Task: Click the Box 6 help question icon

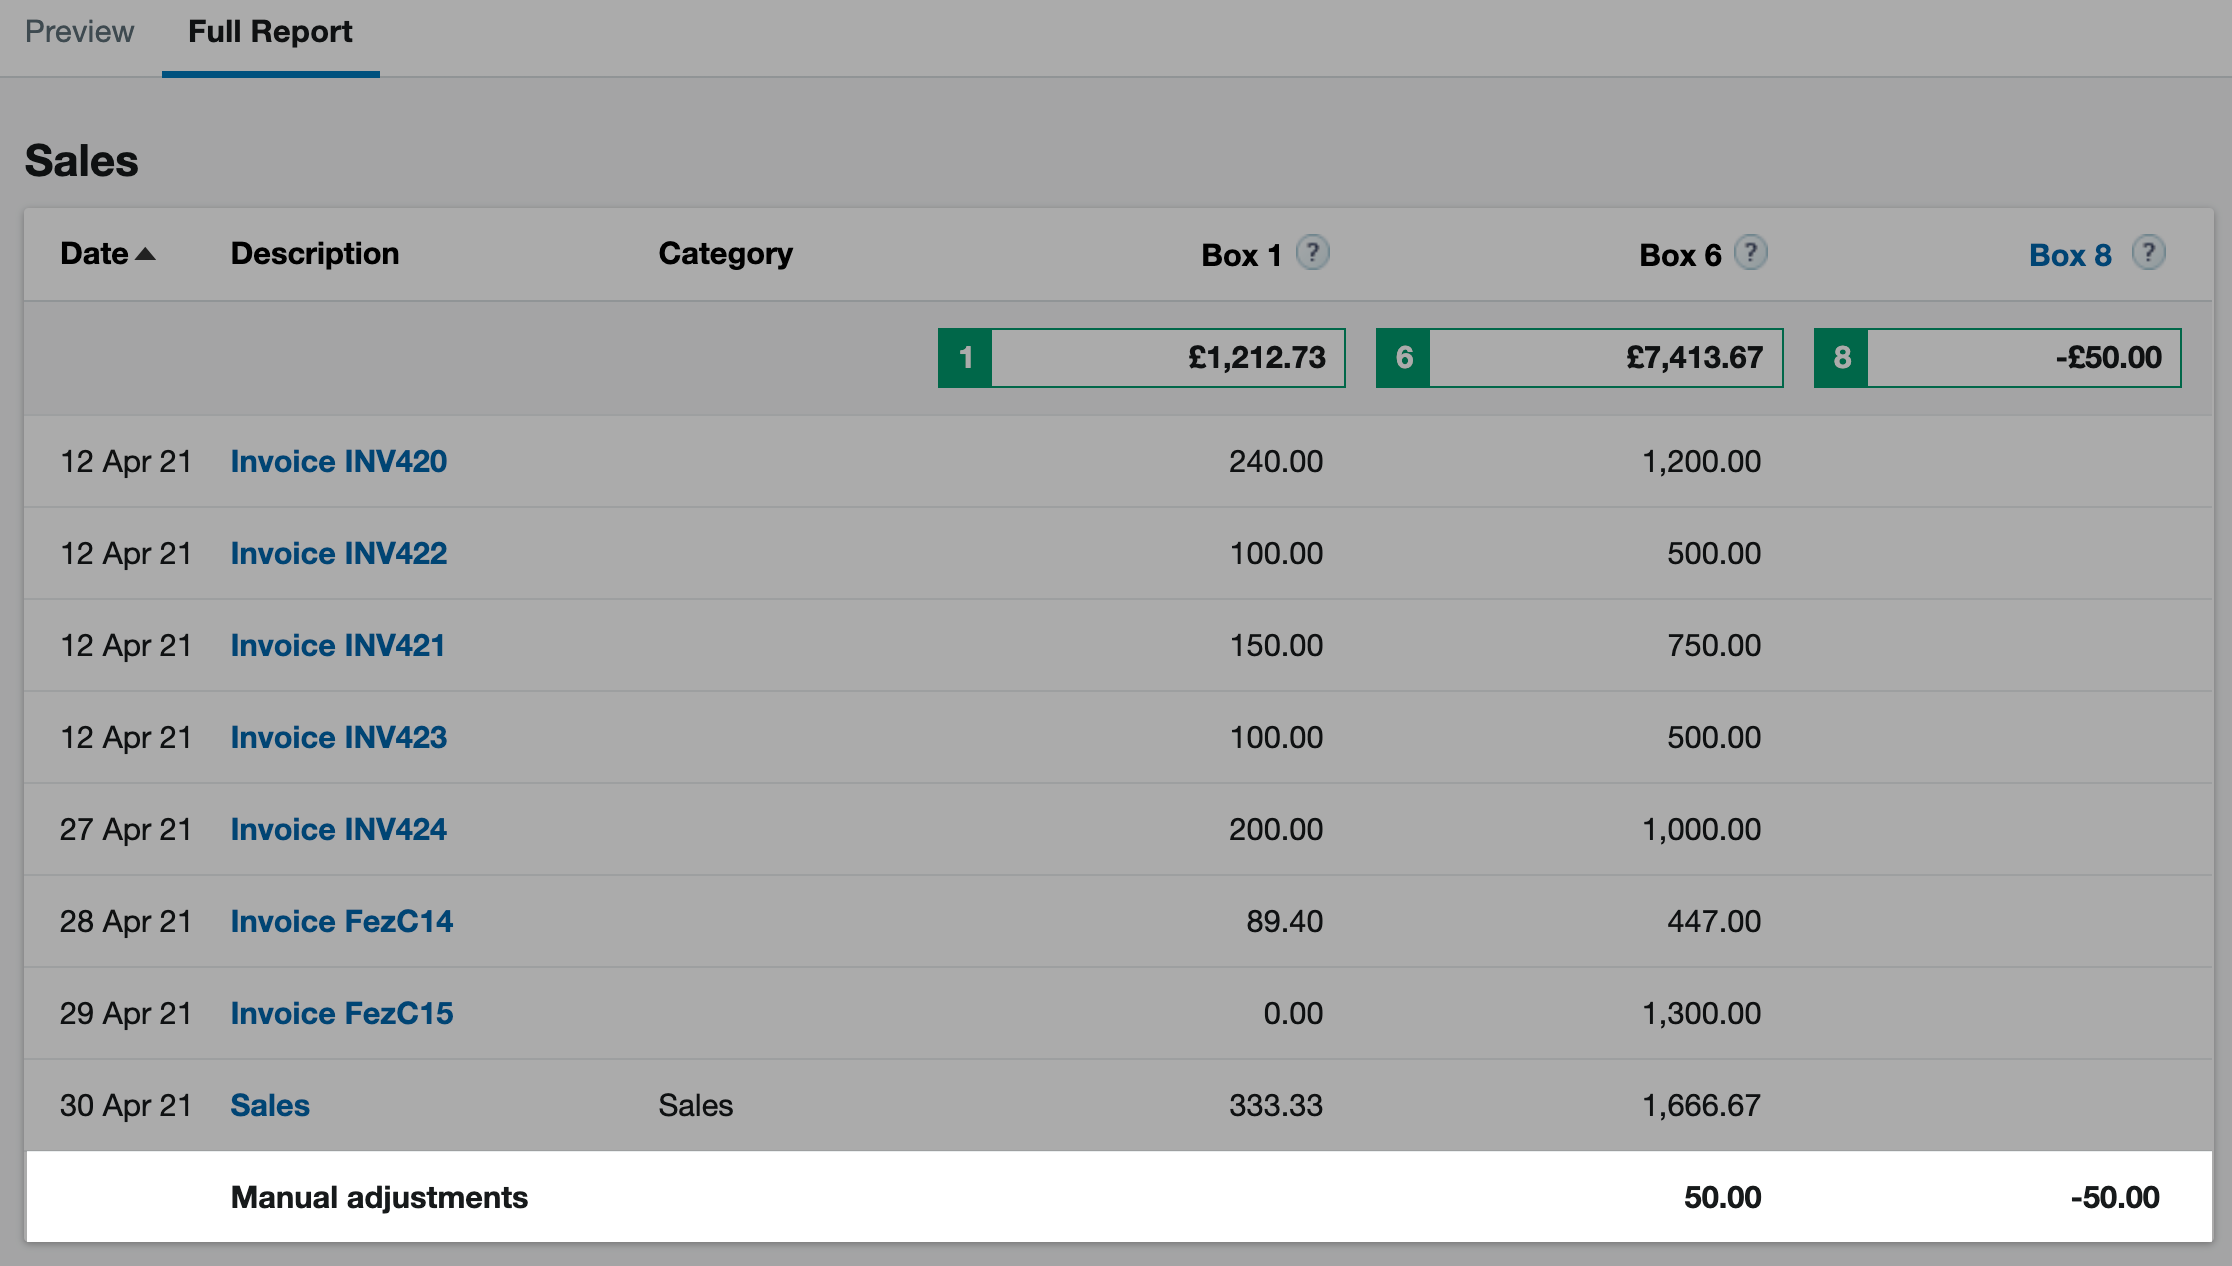Action: tap(1750, 253)
